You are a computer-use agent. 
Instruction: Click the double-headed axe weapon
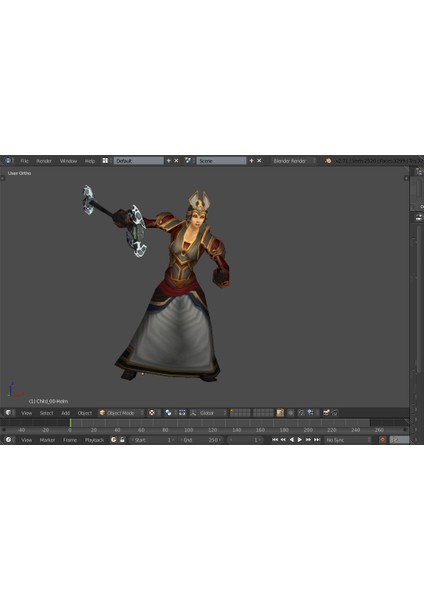pyautogui.click(x=115, y=220)
